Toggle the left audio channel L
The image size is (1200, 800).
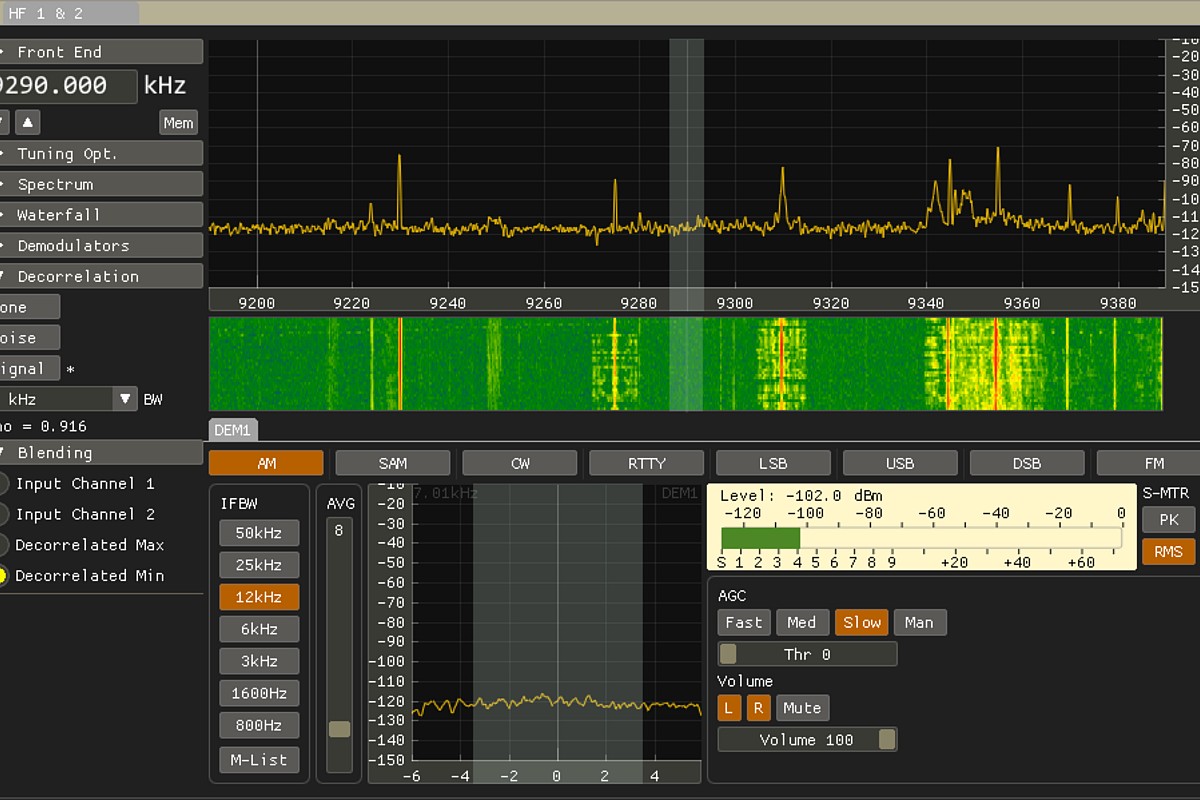[729, 708]
